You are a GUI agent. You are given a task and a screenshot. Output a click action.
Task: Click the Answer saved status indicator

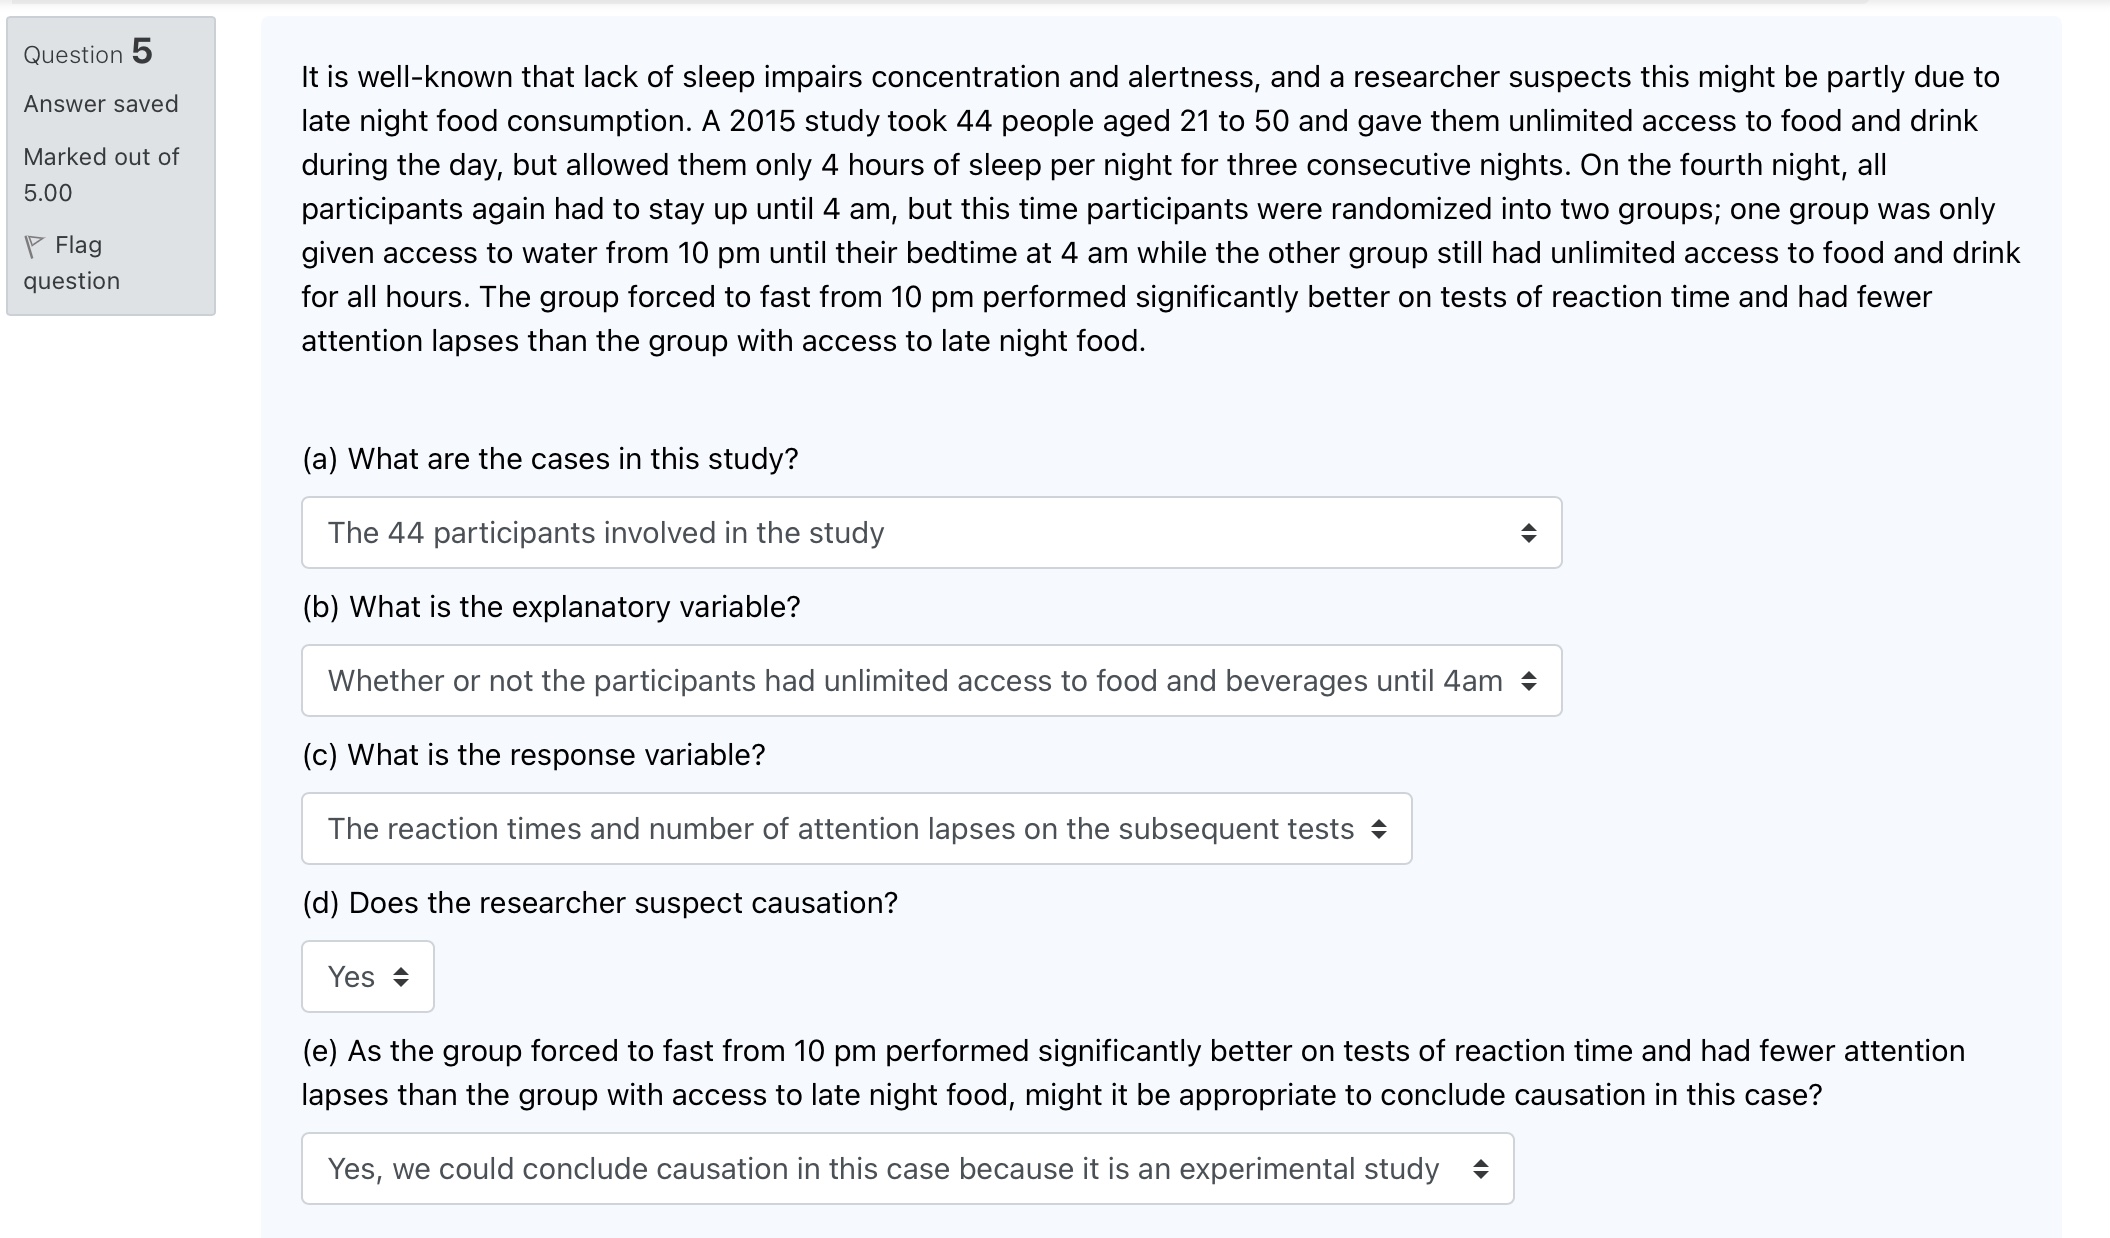[100, 103]
